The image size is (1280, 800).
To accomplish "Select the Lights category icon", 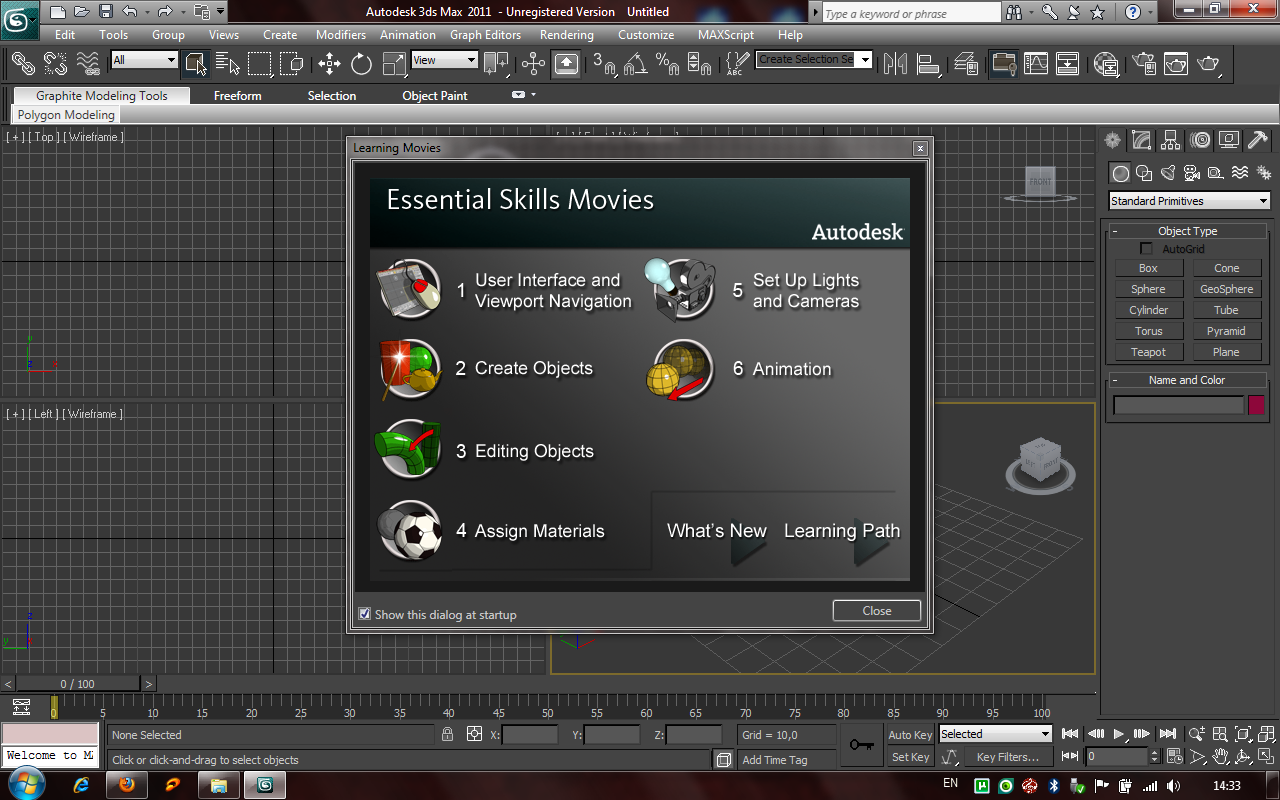I will 1167,173.
